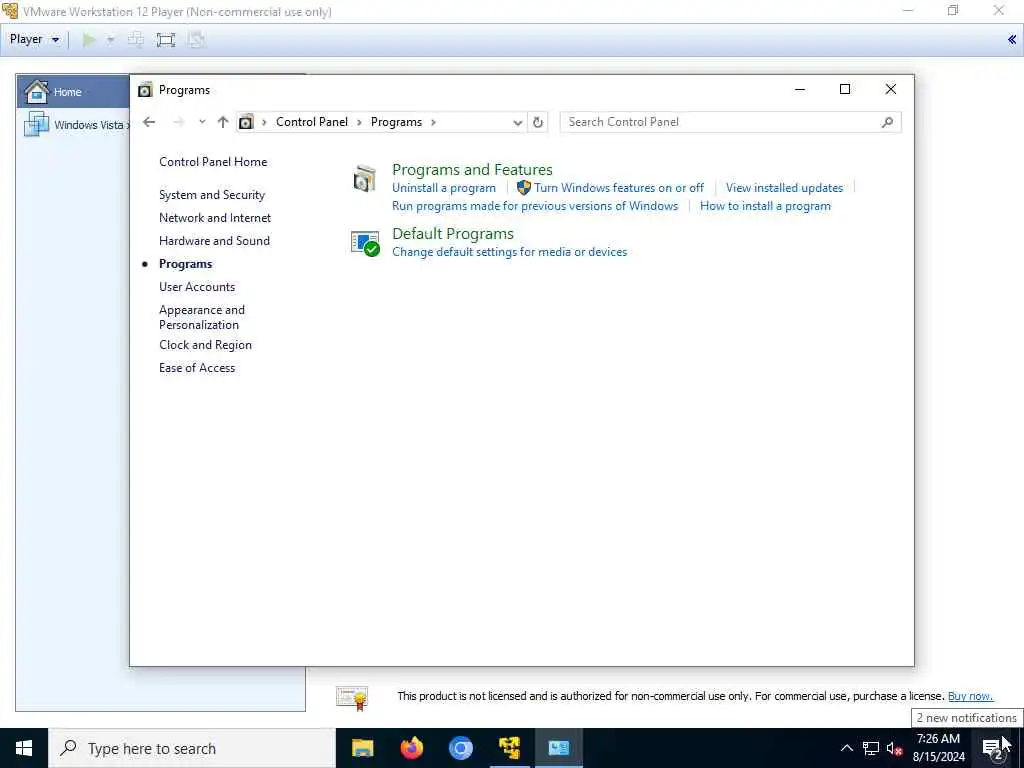Click the muted volume tray icon

click(894, 748)
